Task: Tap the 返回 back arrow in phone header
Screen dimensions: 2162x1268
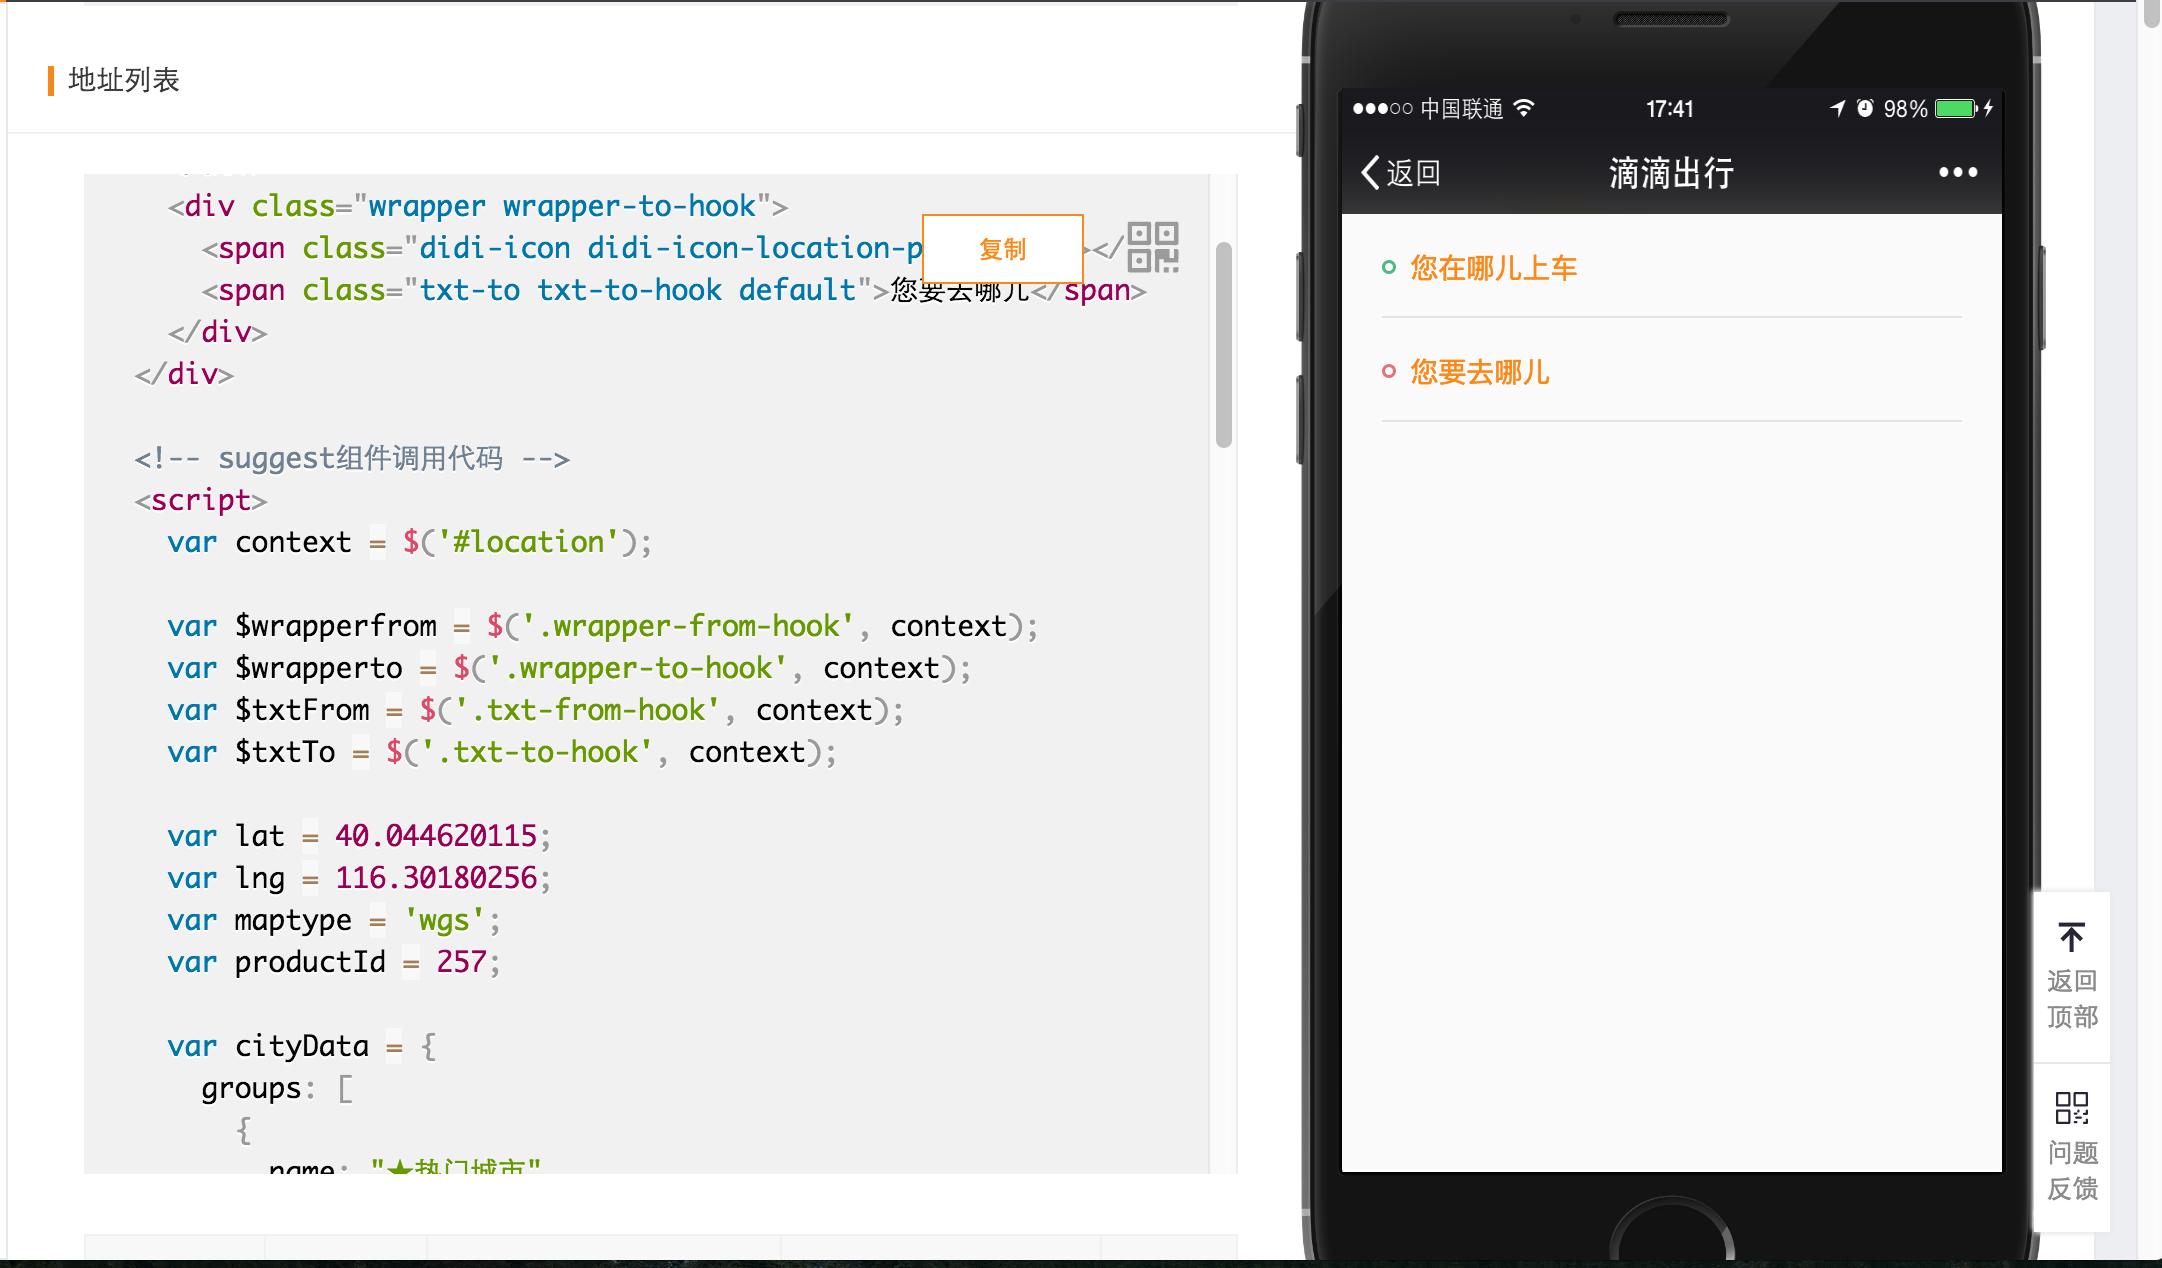Action: (x=1400, y=173)
